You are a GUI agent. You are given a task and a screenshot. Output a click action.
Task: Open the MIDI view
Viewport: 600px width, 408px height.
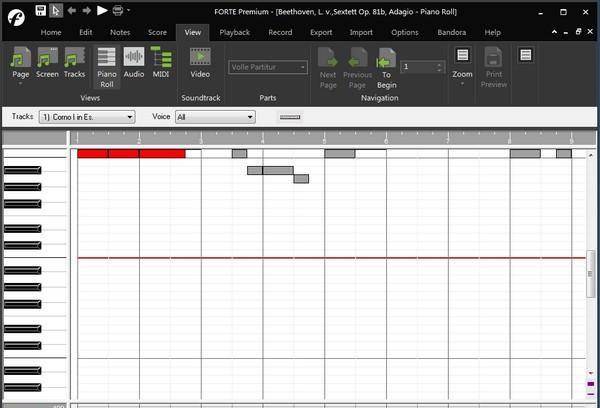pyautogui.click(x=161, y=63)
